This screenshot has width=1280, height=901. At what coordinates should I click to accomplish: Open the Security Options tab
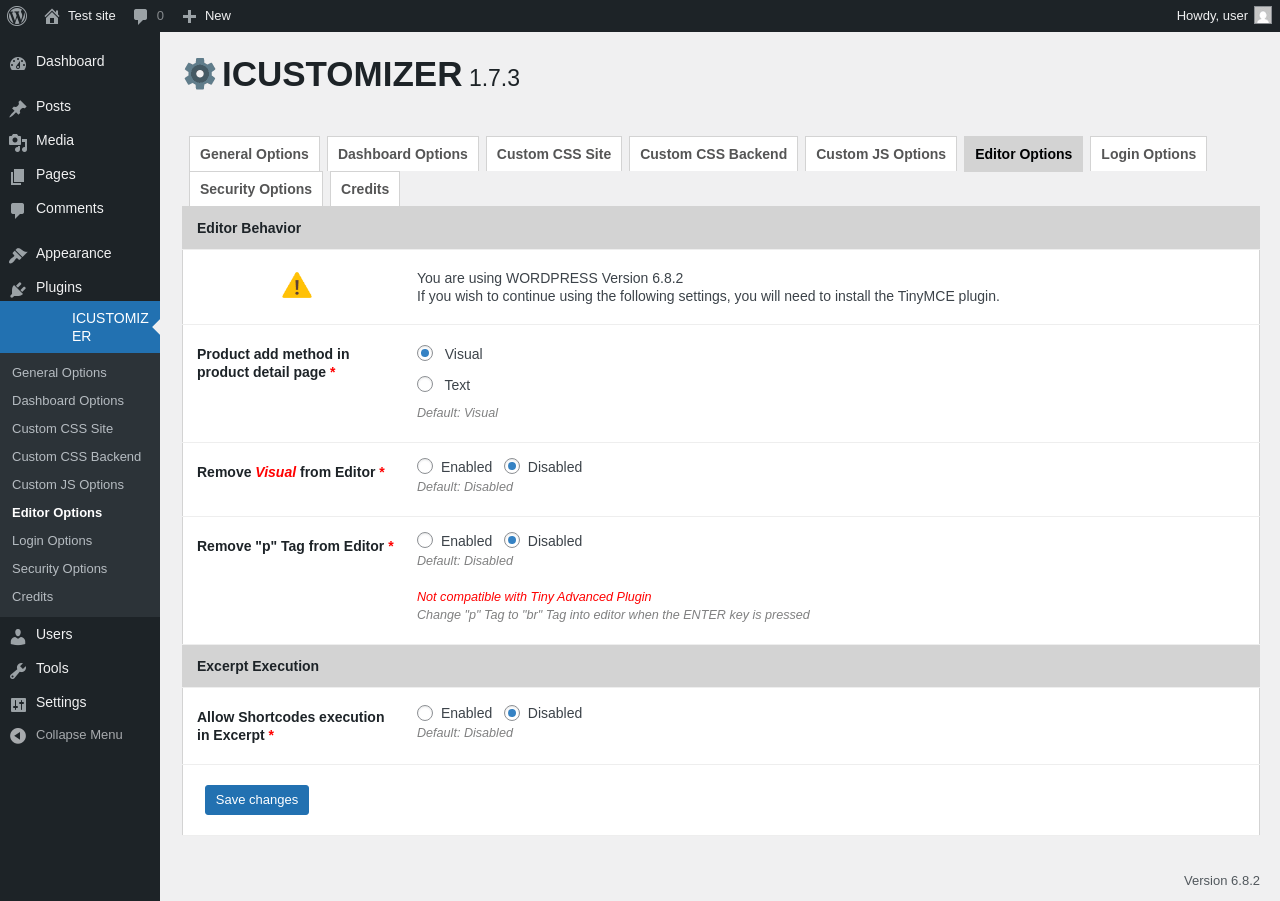(x=256, y=189)
